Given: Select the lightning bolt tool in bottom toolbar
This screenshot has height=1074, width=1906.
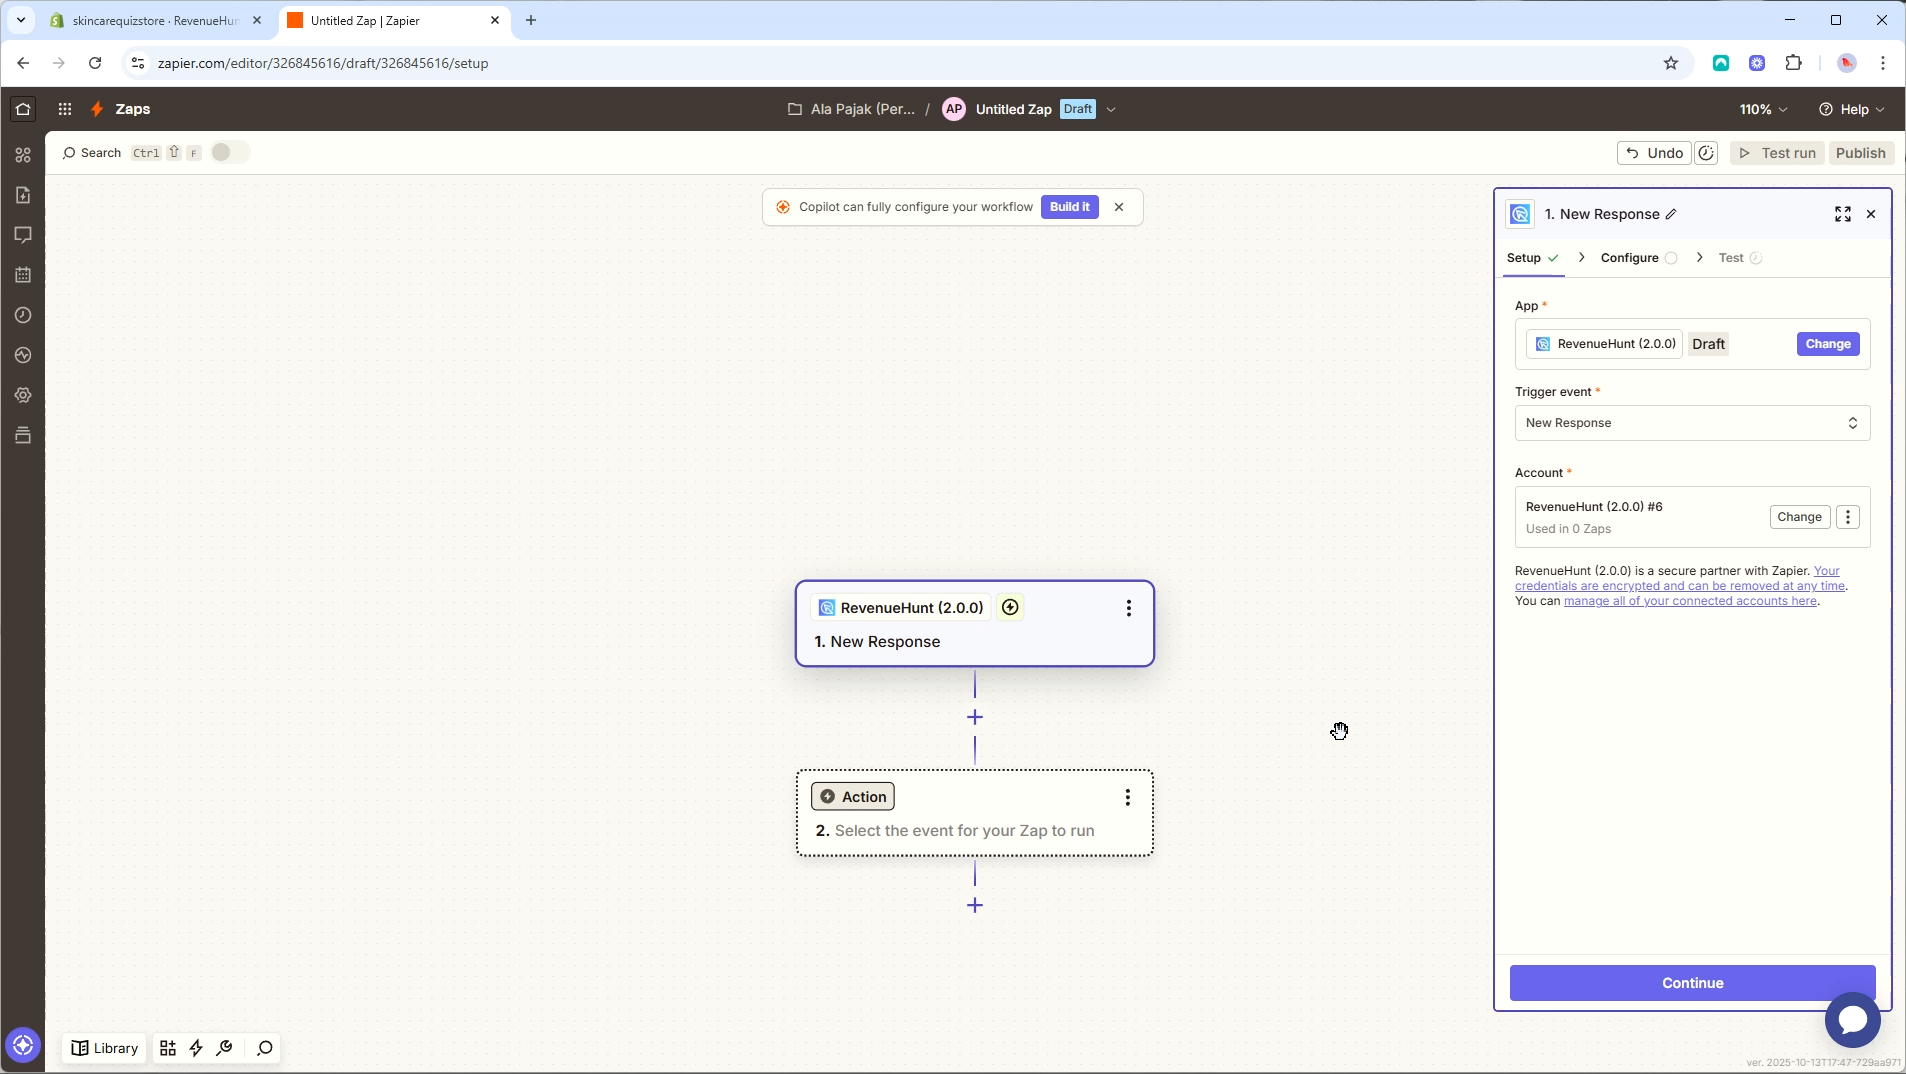Looking at the screenshot, I should pos(196,1048).
